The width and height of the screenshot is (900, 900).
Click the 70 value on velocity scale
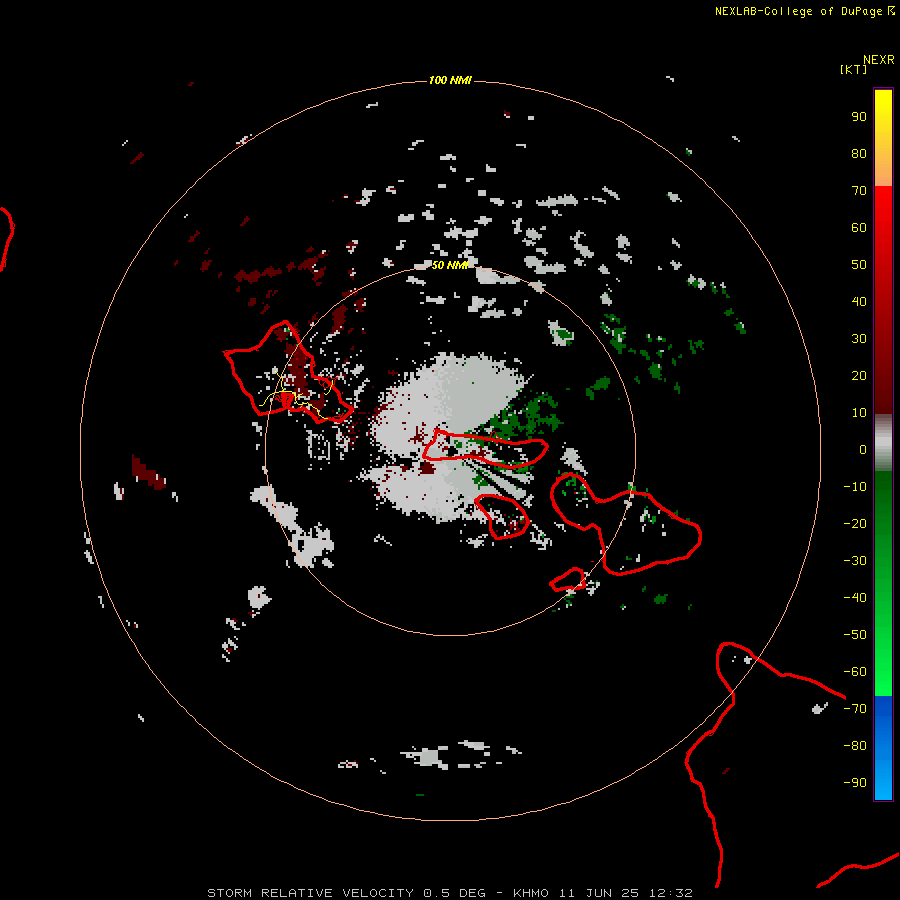point(859,191)
